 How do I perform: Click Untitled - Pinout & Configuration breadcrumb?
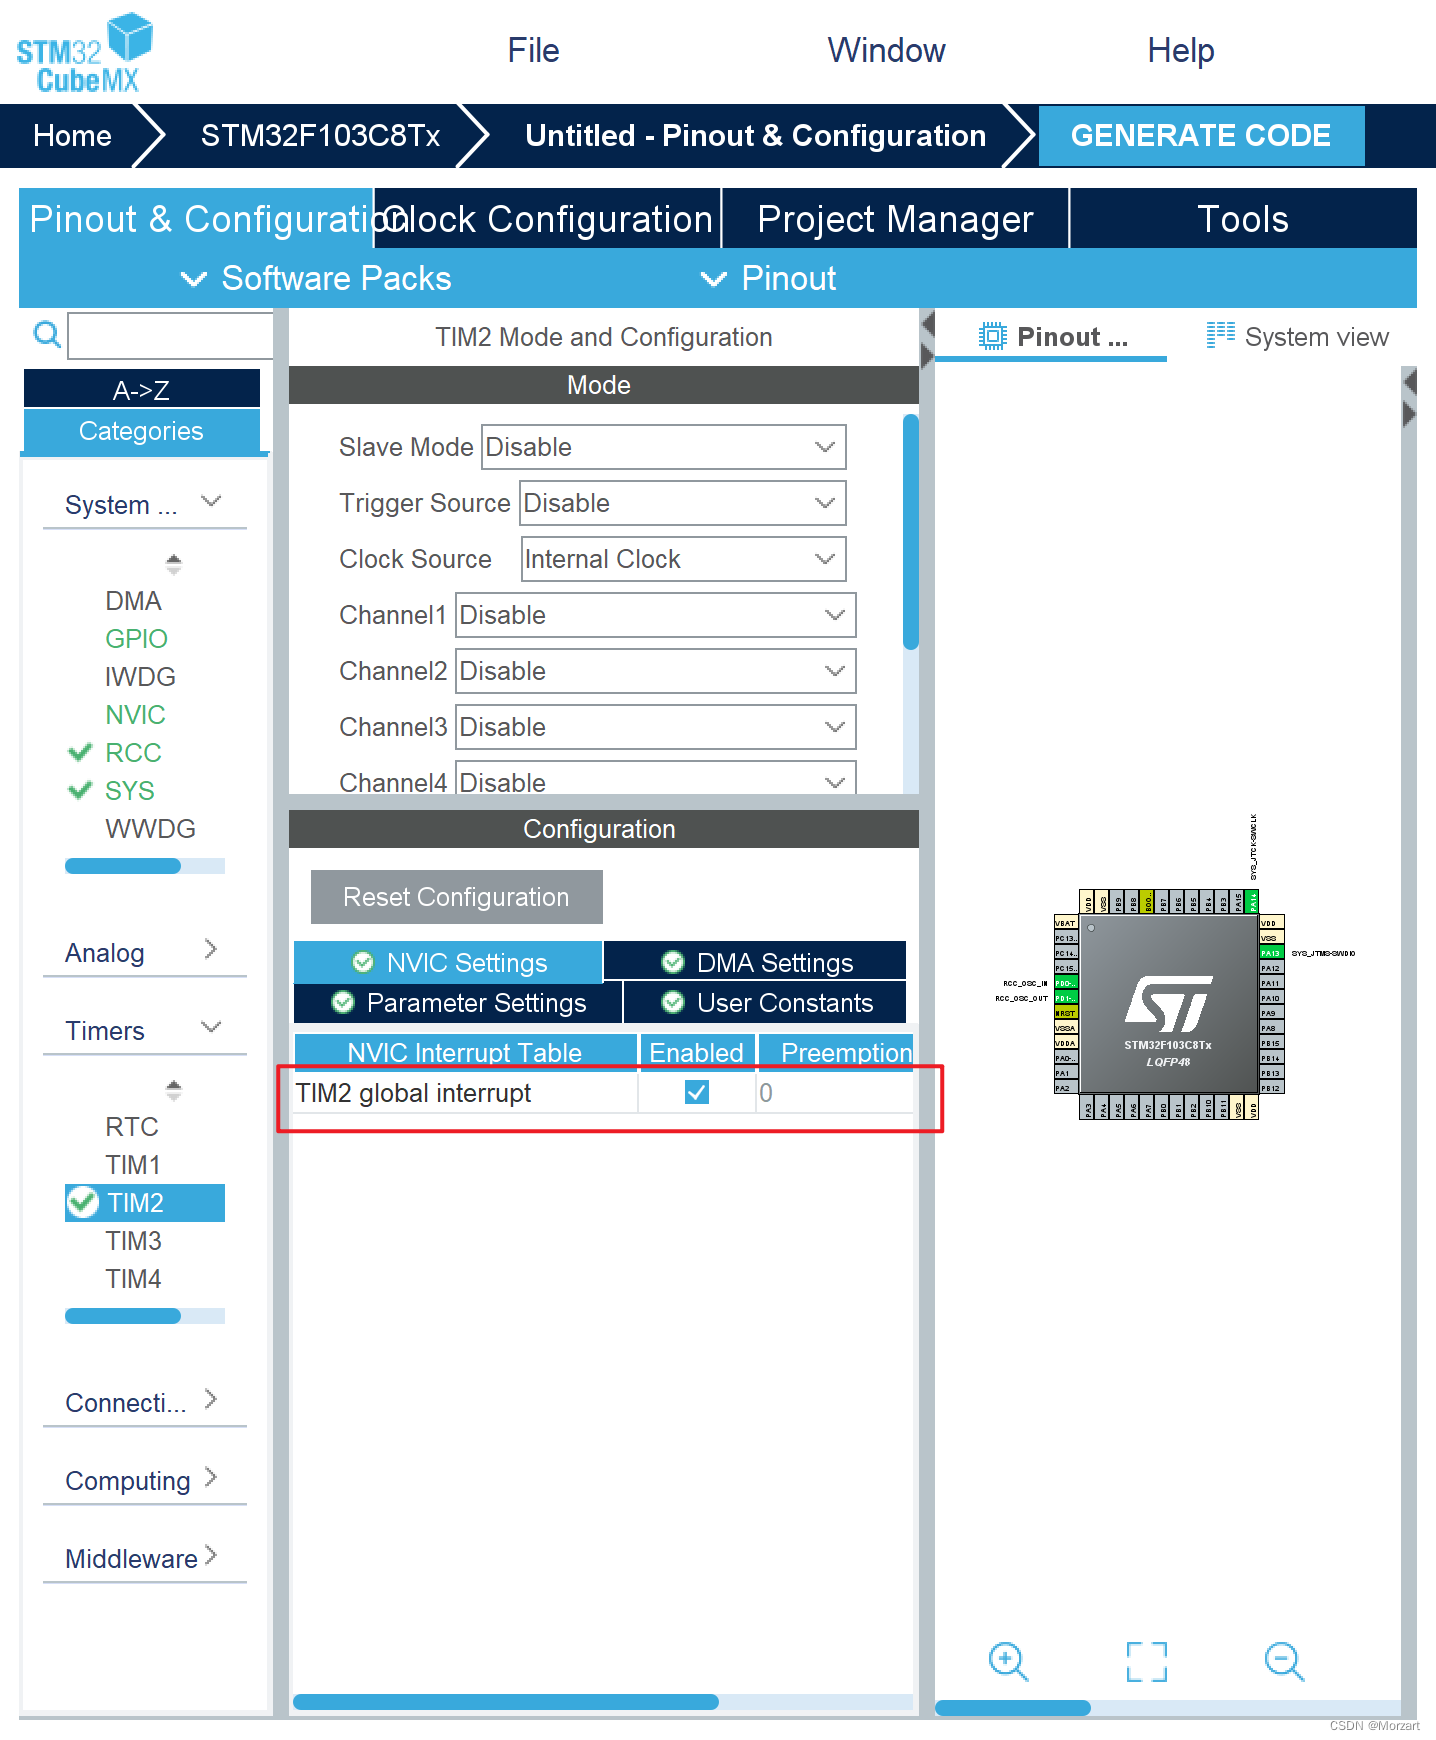point(755,135)
